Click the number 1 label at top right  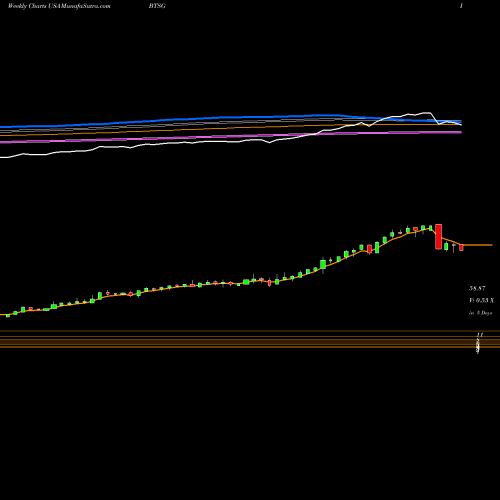461,6
